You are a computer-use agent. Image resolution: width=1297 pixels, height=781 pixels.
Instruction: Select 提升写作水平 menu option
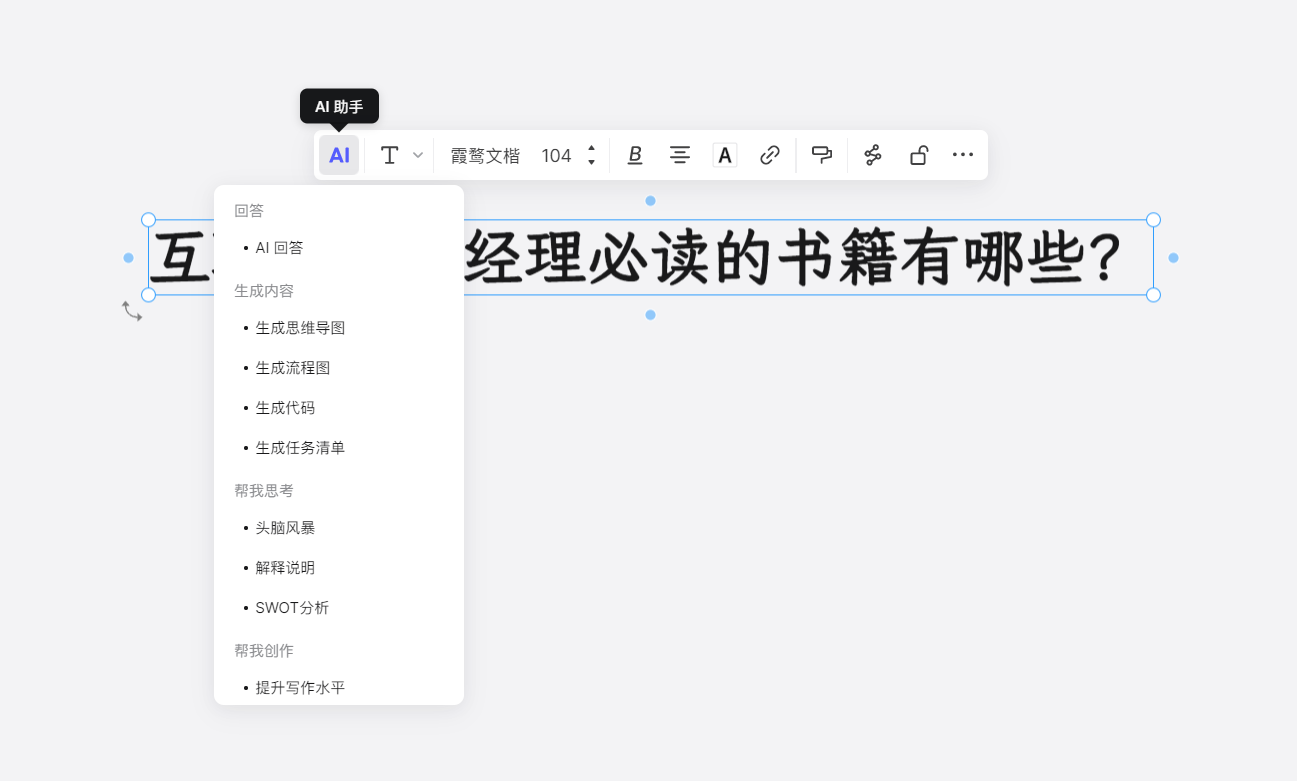(x=339, y=688)
